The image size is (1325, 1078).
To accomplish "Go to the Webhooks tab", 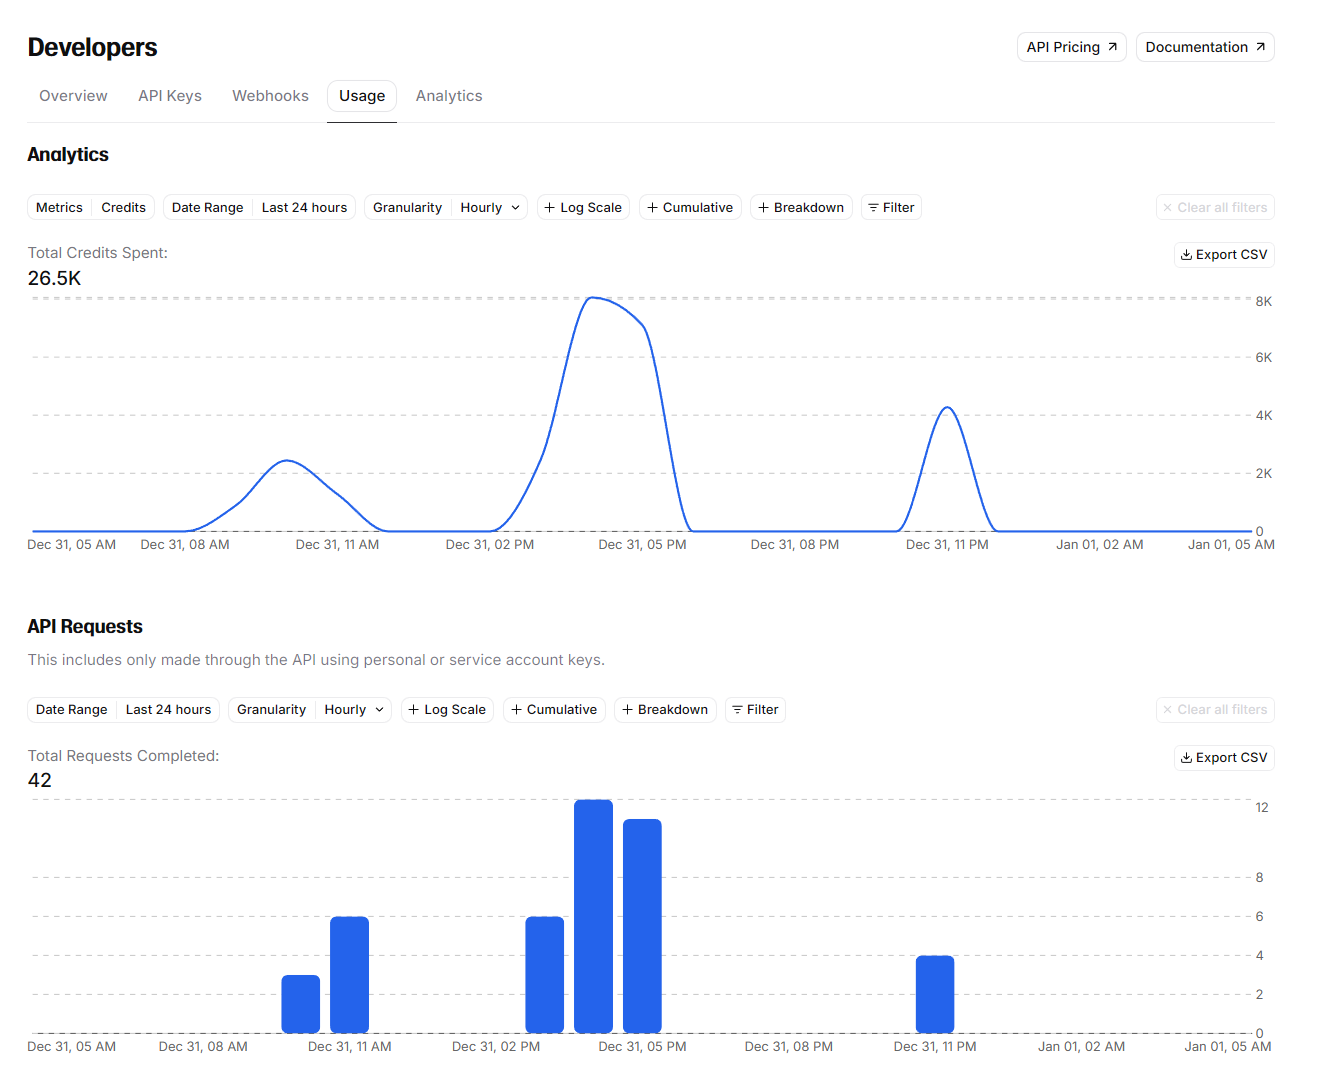I will pyautogui.click(x=270, y=96).
